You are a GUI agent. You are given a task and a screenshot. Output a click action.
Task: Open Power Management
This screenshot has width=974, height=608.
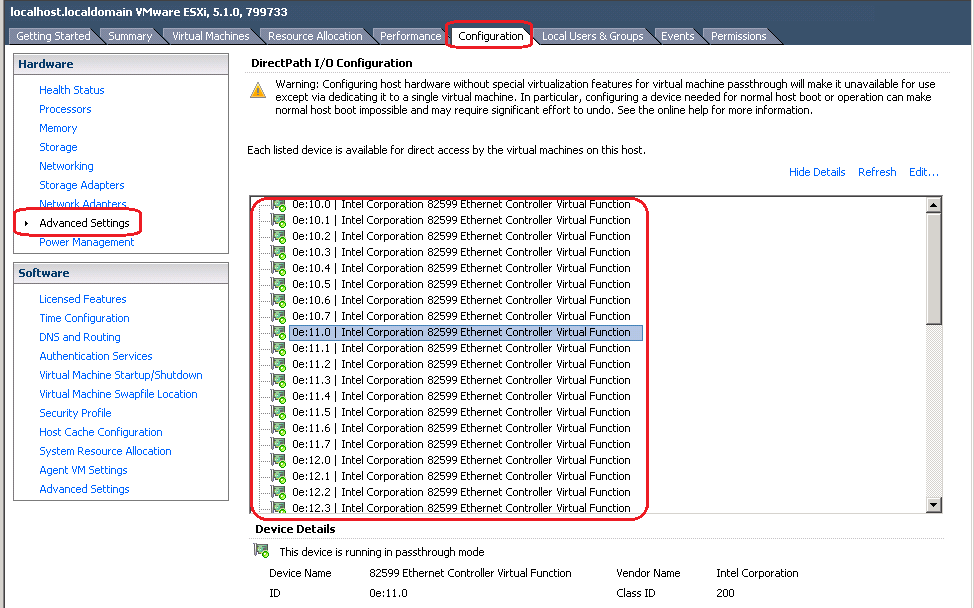(x=86, y=242)
